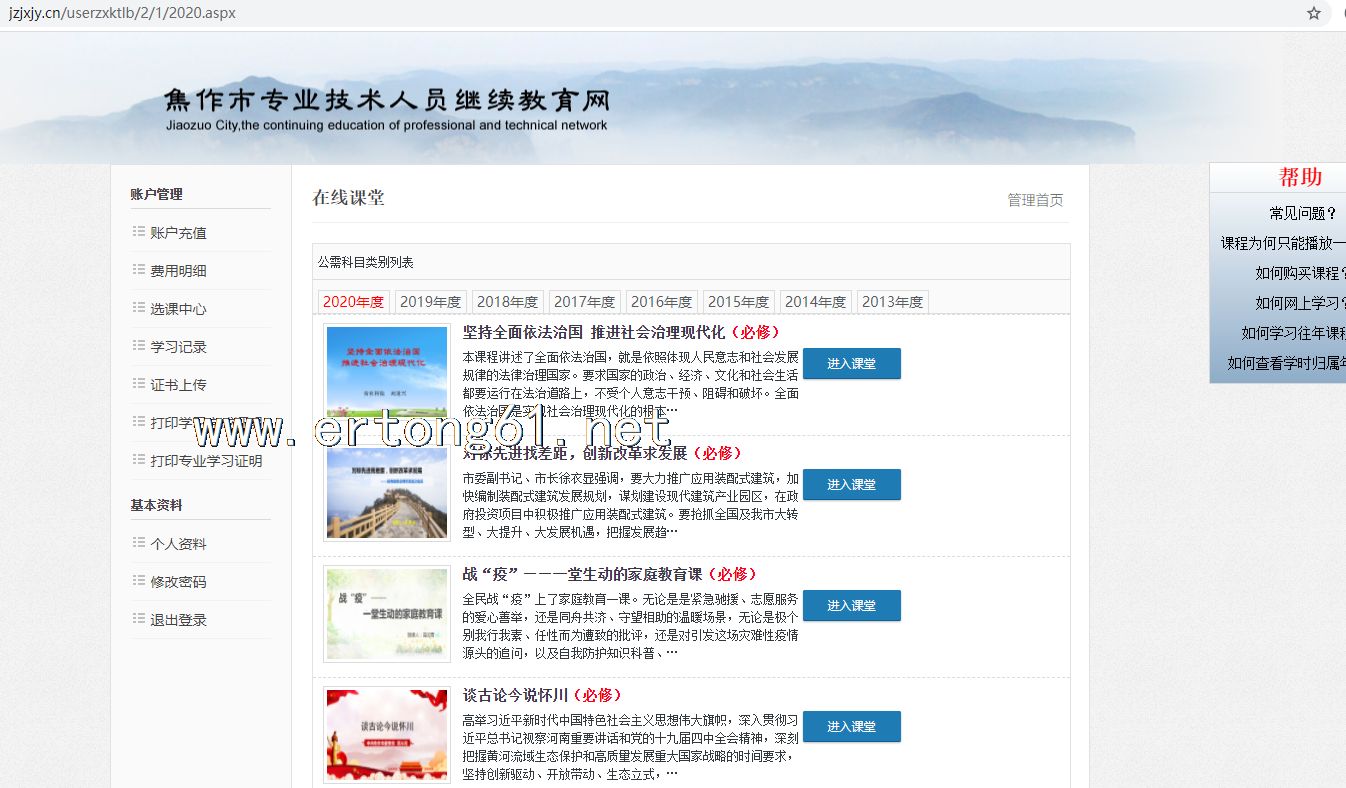Viewport: 1346px width, 788px height.
Task: Open 证书上传 in the sidebar
Action: click(178, 385)
